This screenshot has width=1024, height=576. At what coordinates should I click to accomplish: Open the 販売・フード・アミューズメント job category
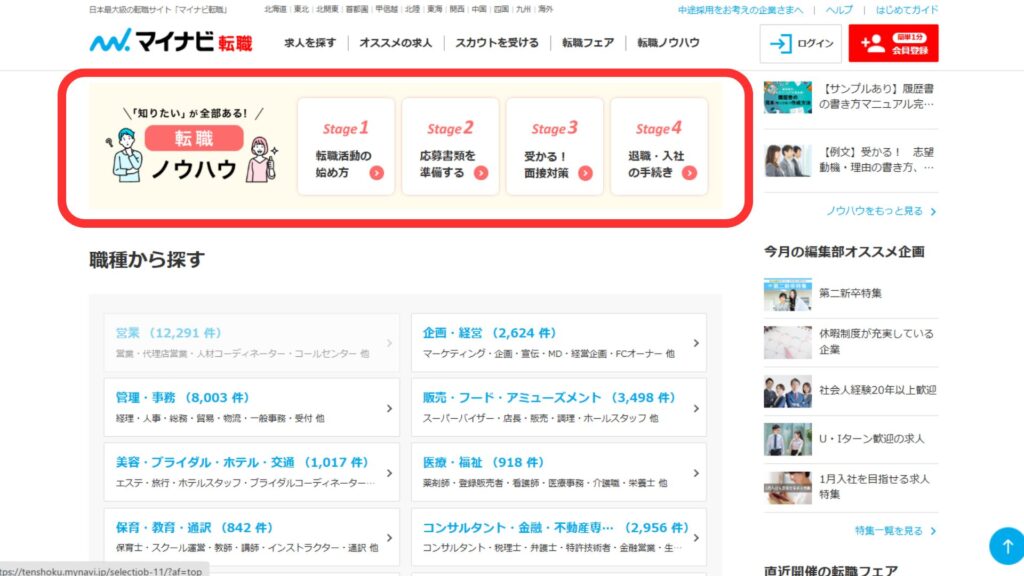tap(536, 398)
